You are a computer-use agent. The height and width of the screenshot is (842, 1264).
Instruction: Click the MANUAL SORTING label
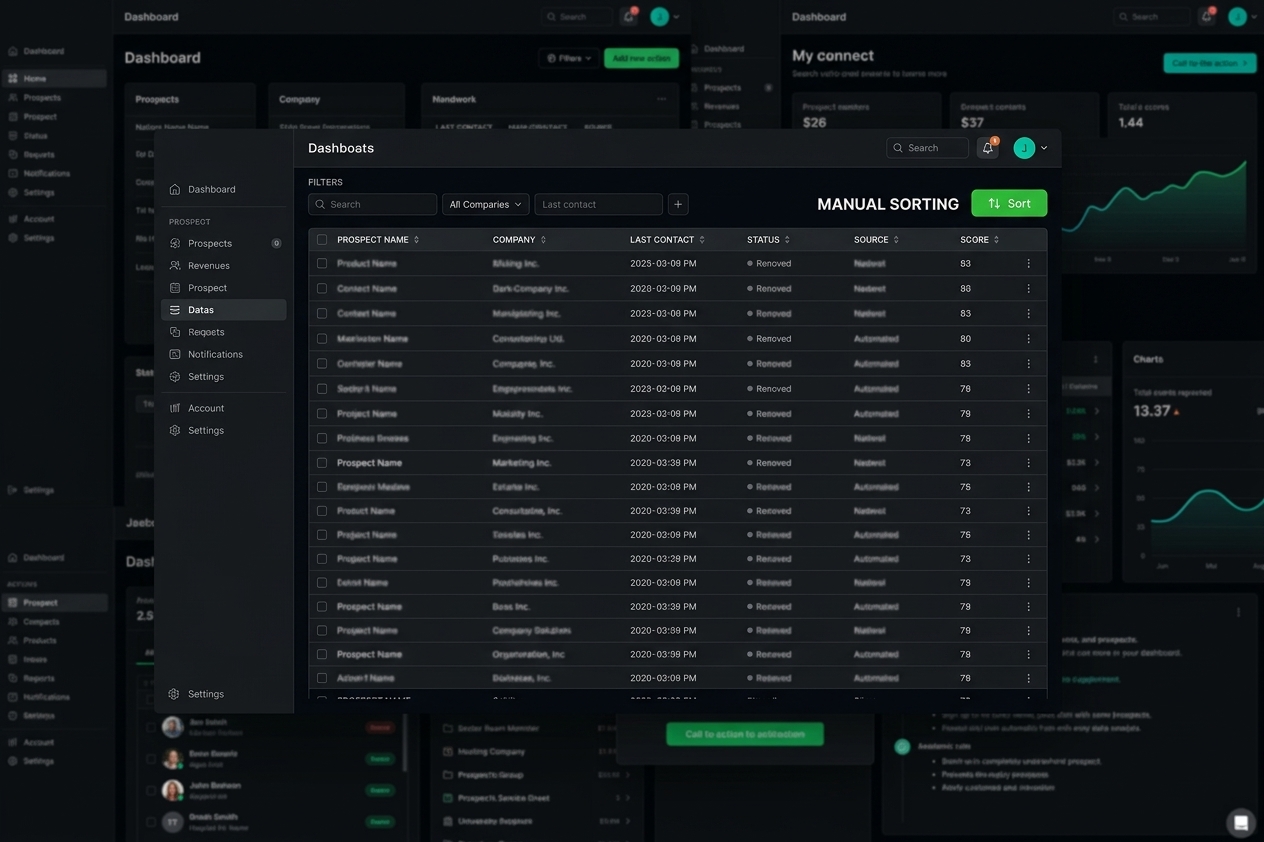[888, 204]
